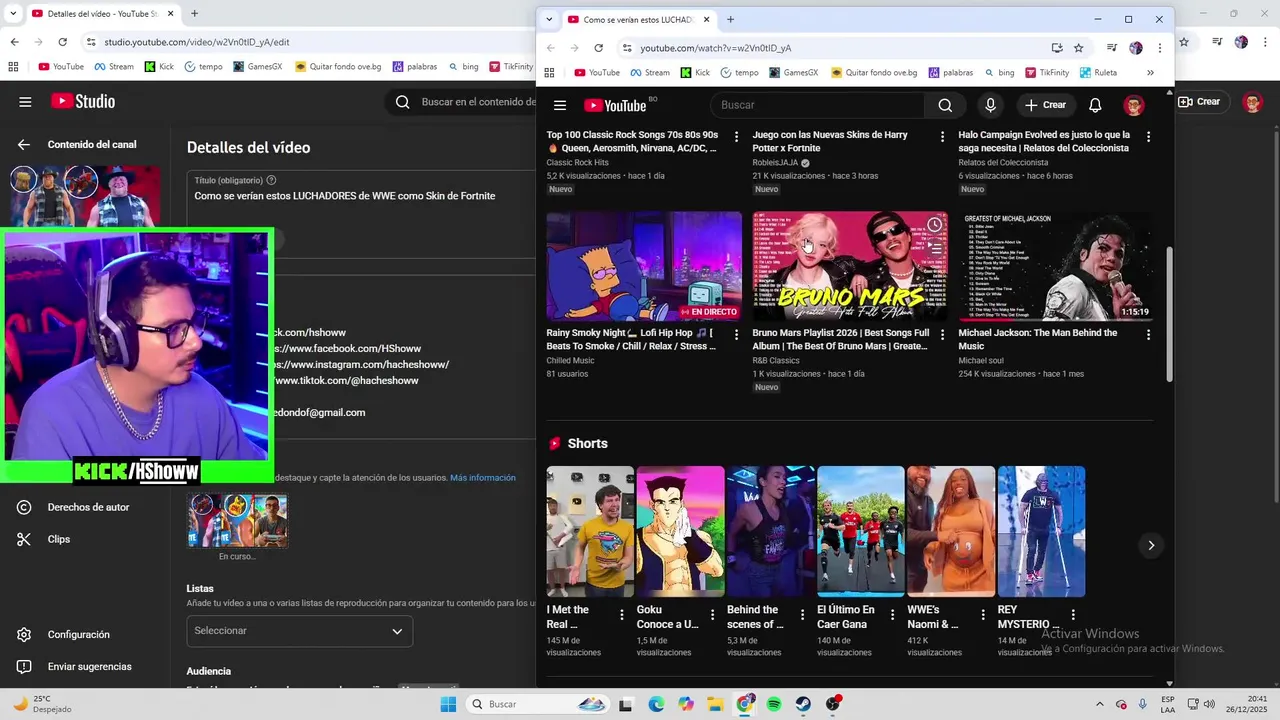Show next Shorts with right arrow
Image resolution: width=1280 pixels, height=720 pixels.
pos(1151,545)
